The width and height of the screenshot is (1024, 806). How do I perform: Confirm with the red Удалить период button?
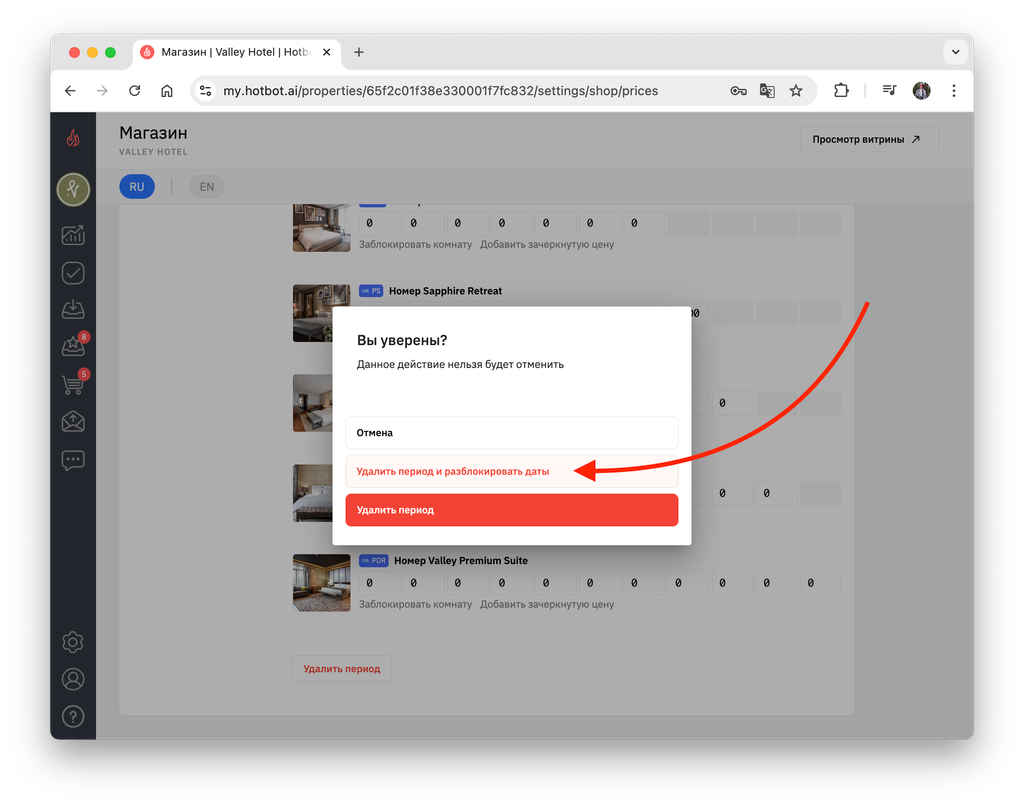tap(512, 509)
